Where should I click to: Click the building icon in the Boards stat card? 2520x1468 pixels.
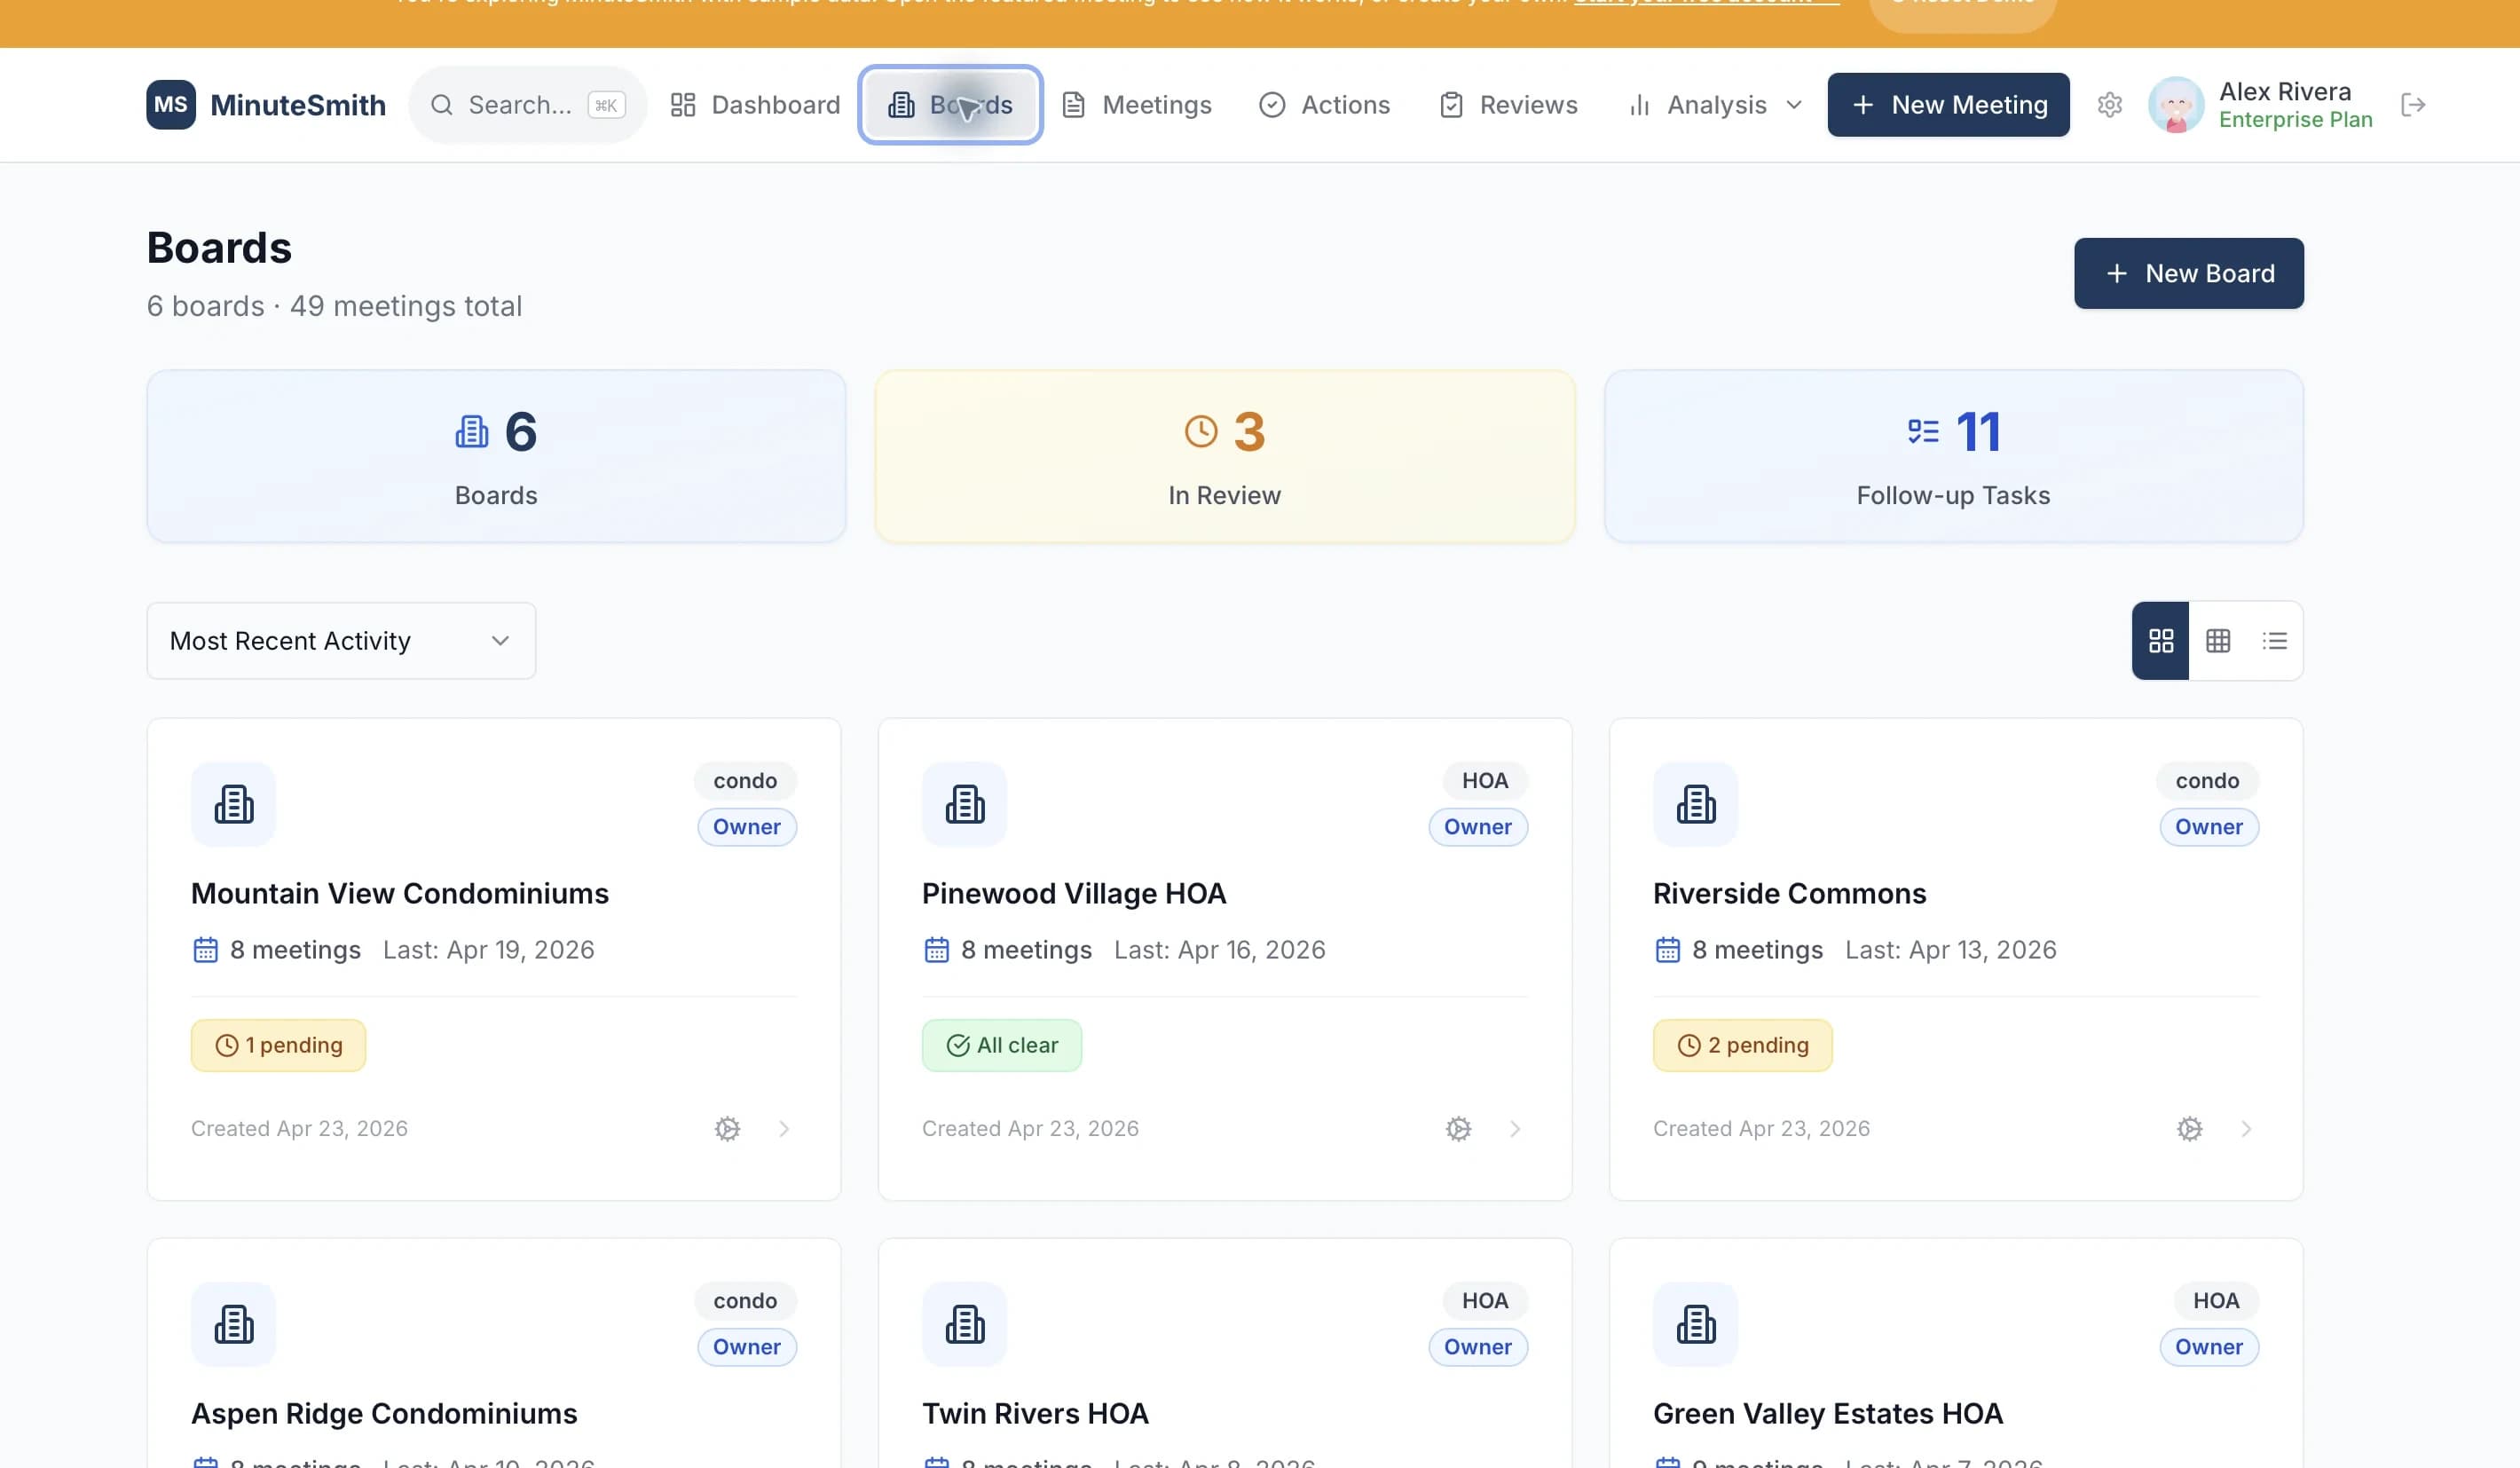coord(472,432)
